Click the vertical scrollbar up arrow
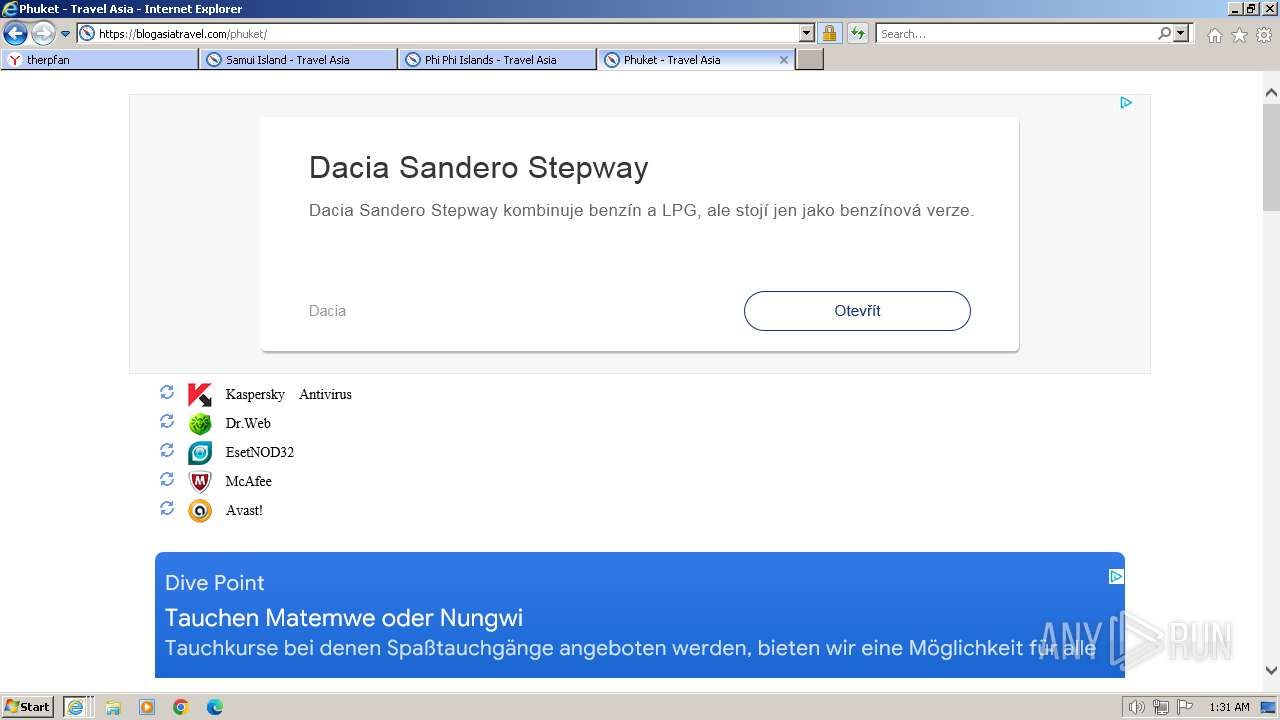This screenshot has height=720, width=1280. pos(1271,93)
